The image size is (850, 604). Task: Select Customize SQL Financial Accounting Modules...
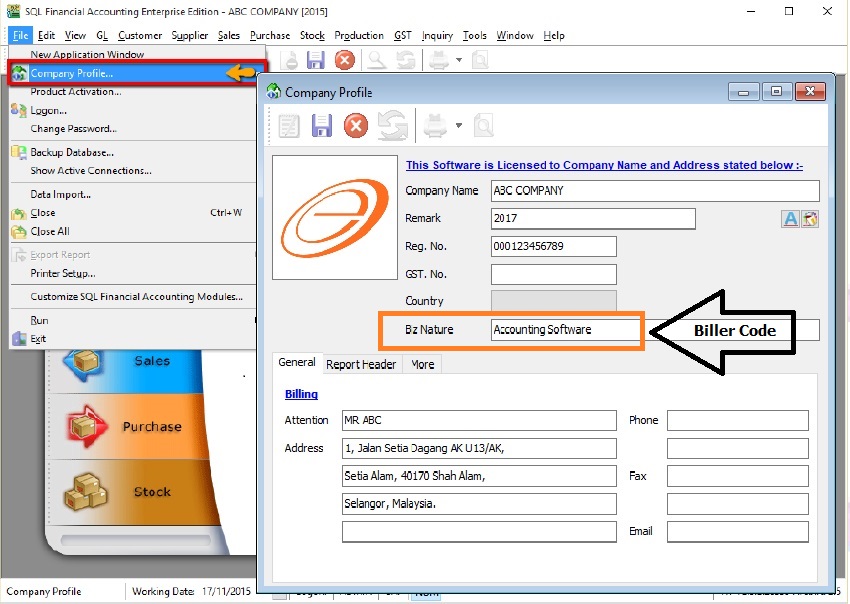(x=132, y=297)
